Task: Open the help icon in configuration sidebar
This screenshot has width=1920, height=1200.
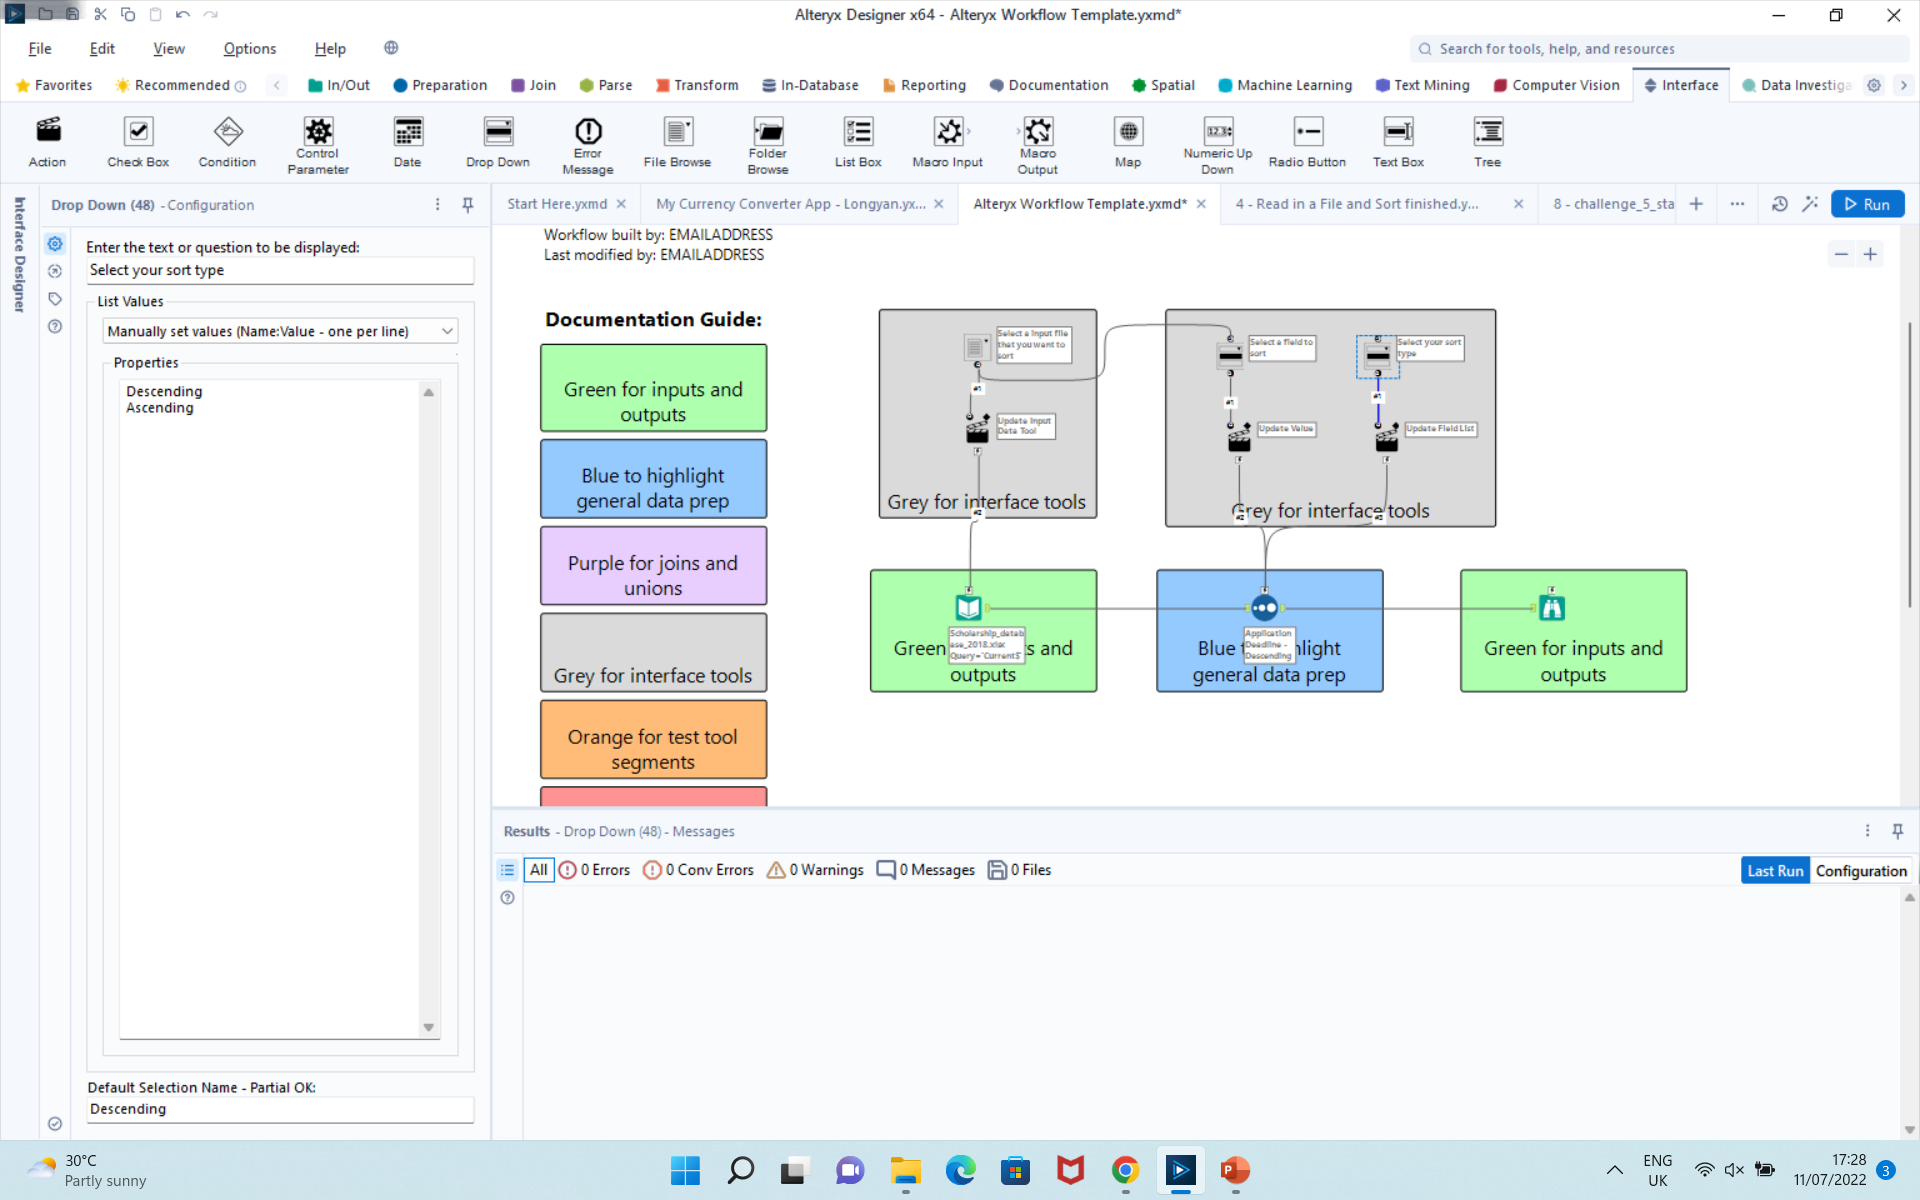Action: pyautogui.click(x=55, y=326)
